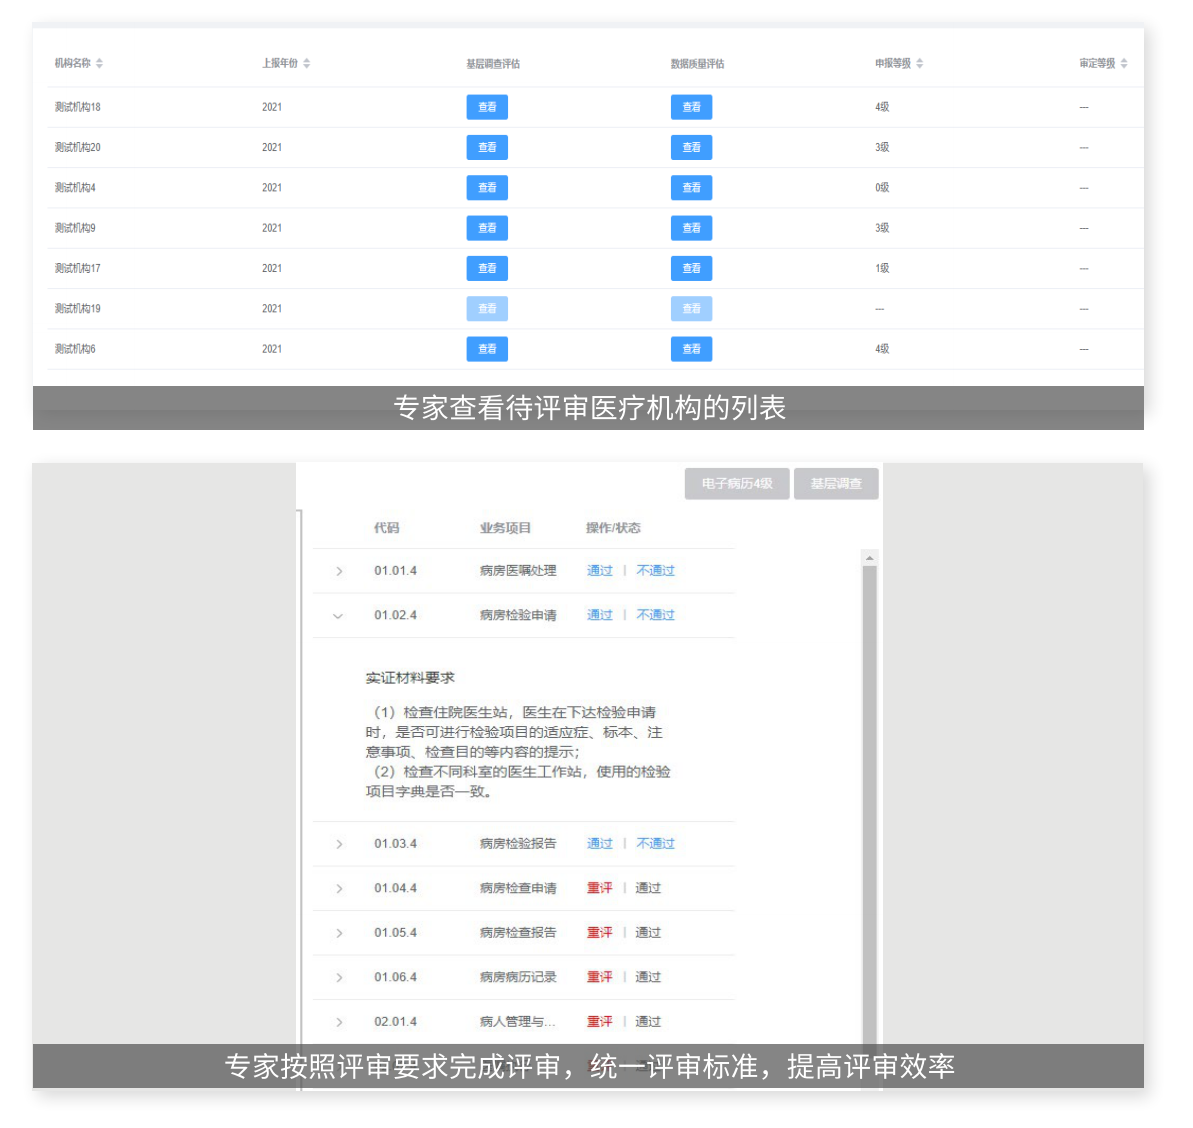Switch to 基层调查 tab
This screenshot has width=1193, height=1128.
point(835,484)
